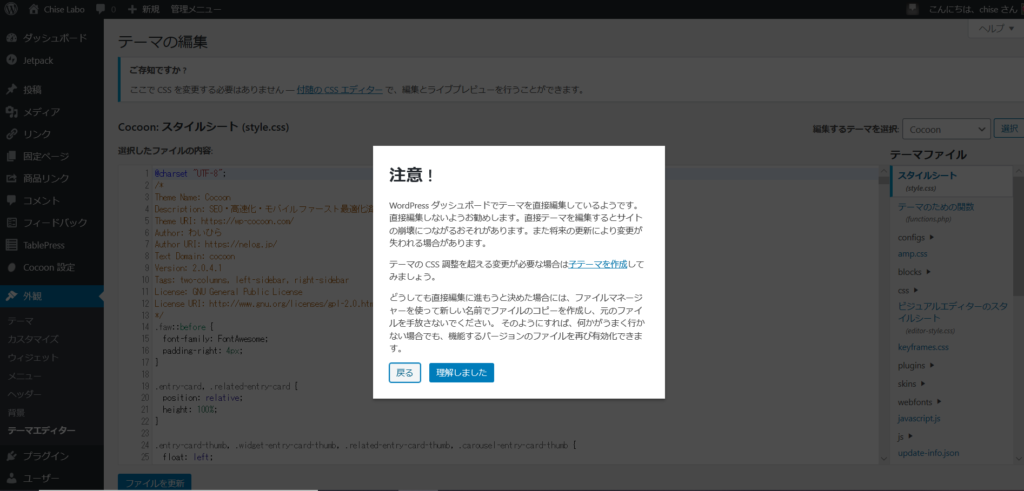Click the メディア icon in sidebar
Image resolution: width=1024 pixels, height=491 pixels.
11,112
